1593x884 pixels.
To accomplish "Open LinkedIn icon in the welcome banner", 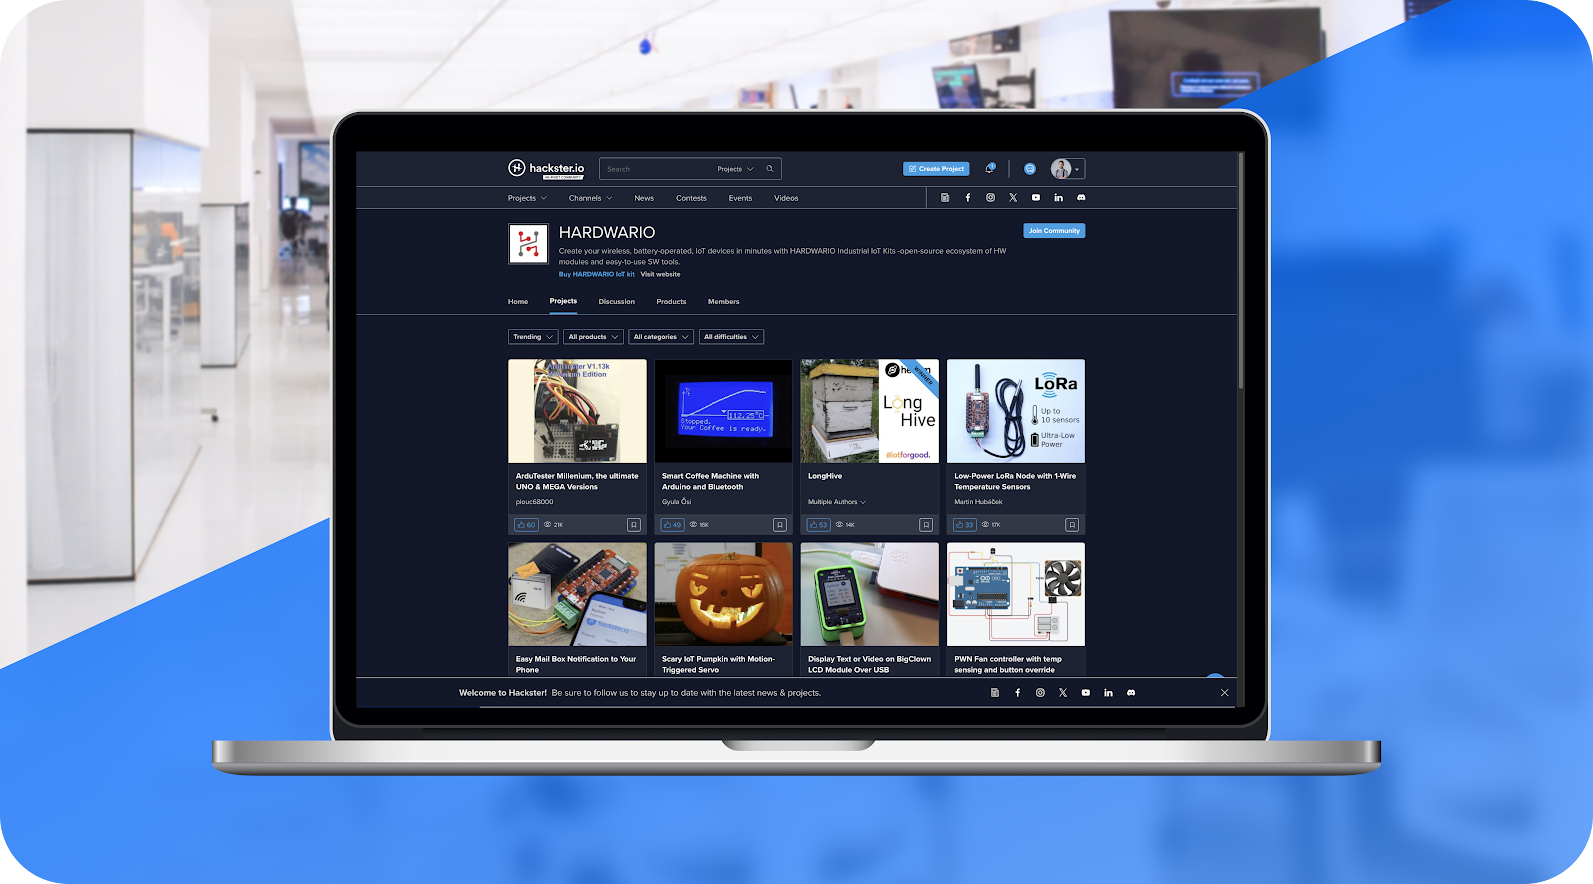I will (x=1108, y=693).
